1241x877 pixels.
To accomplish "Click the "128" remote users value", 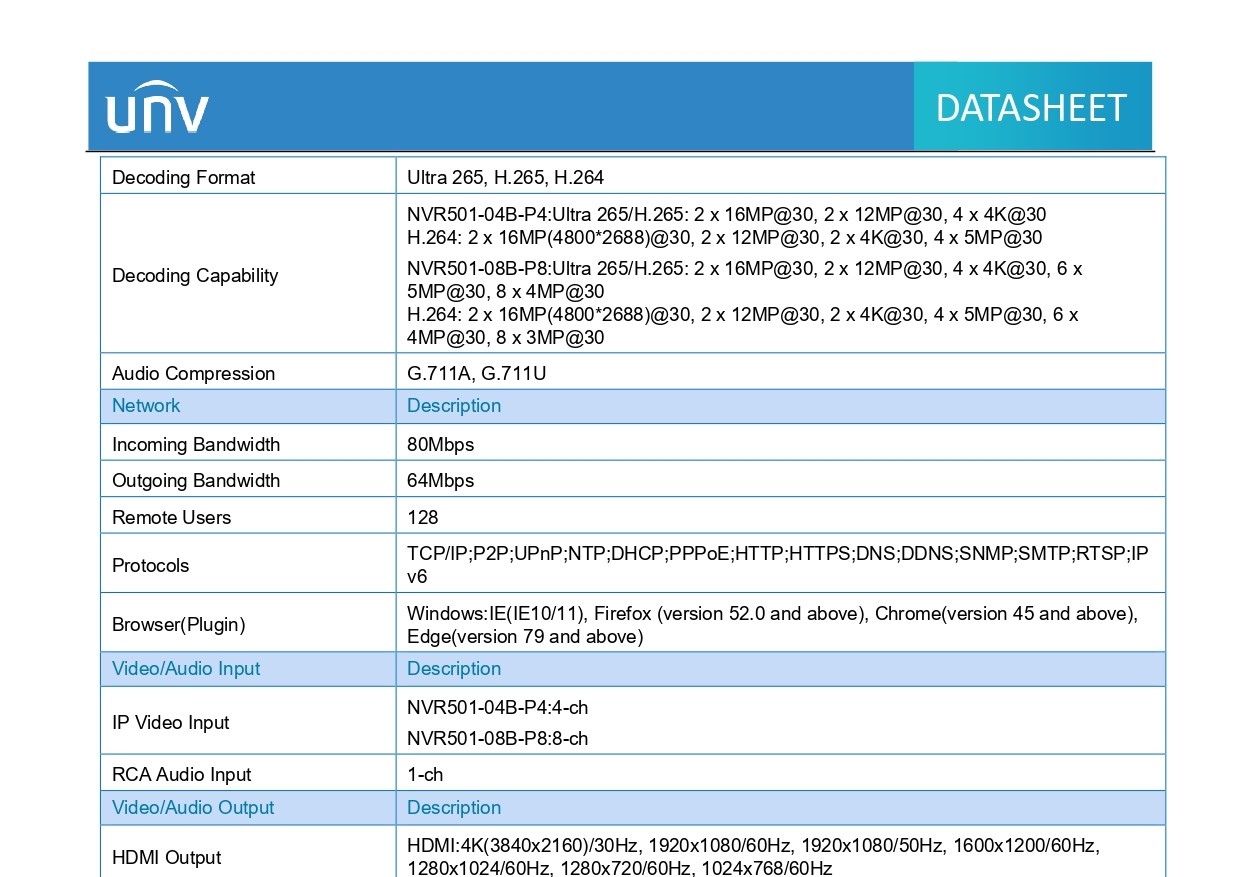I will click(x=423, y=518).
